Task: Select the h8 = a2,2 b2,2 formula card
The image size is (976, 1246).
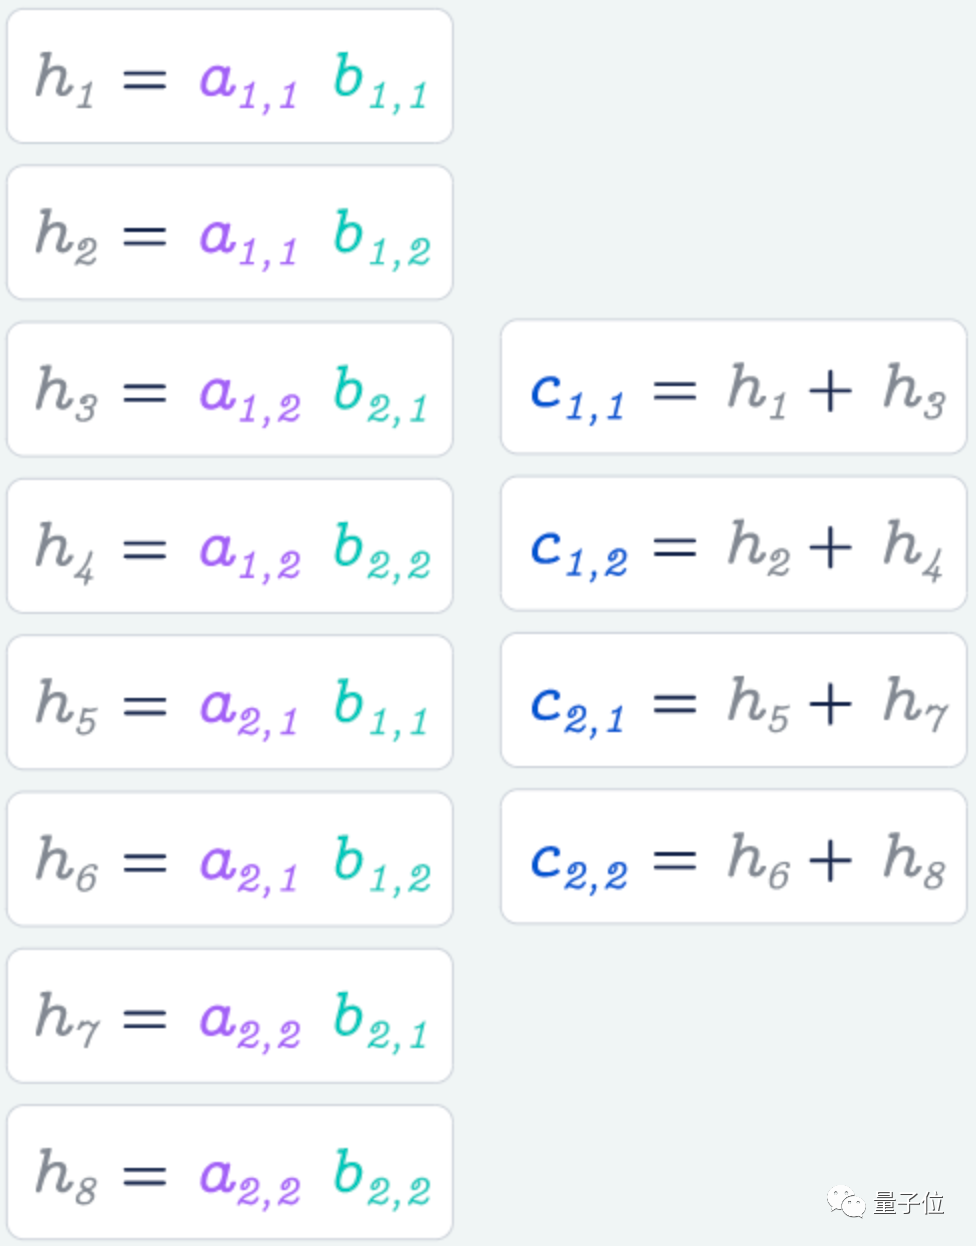Action: 230,1172
